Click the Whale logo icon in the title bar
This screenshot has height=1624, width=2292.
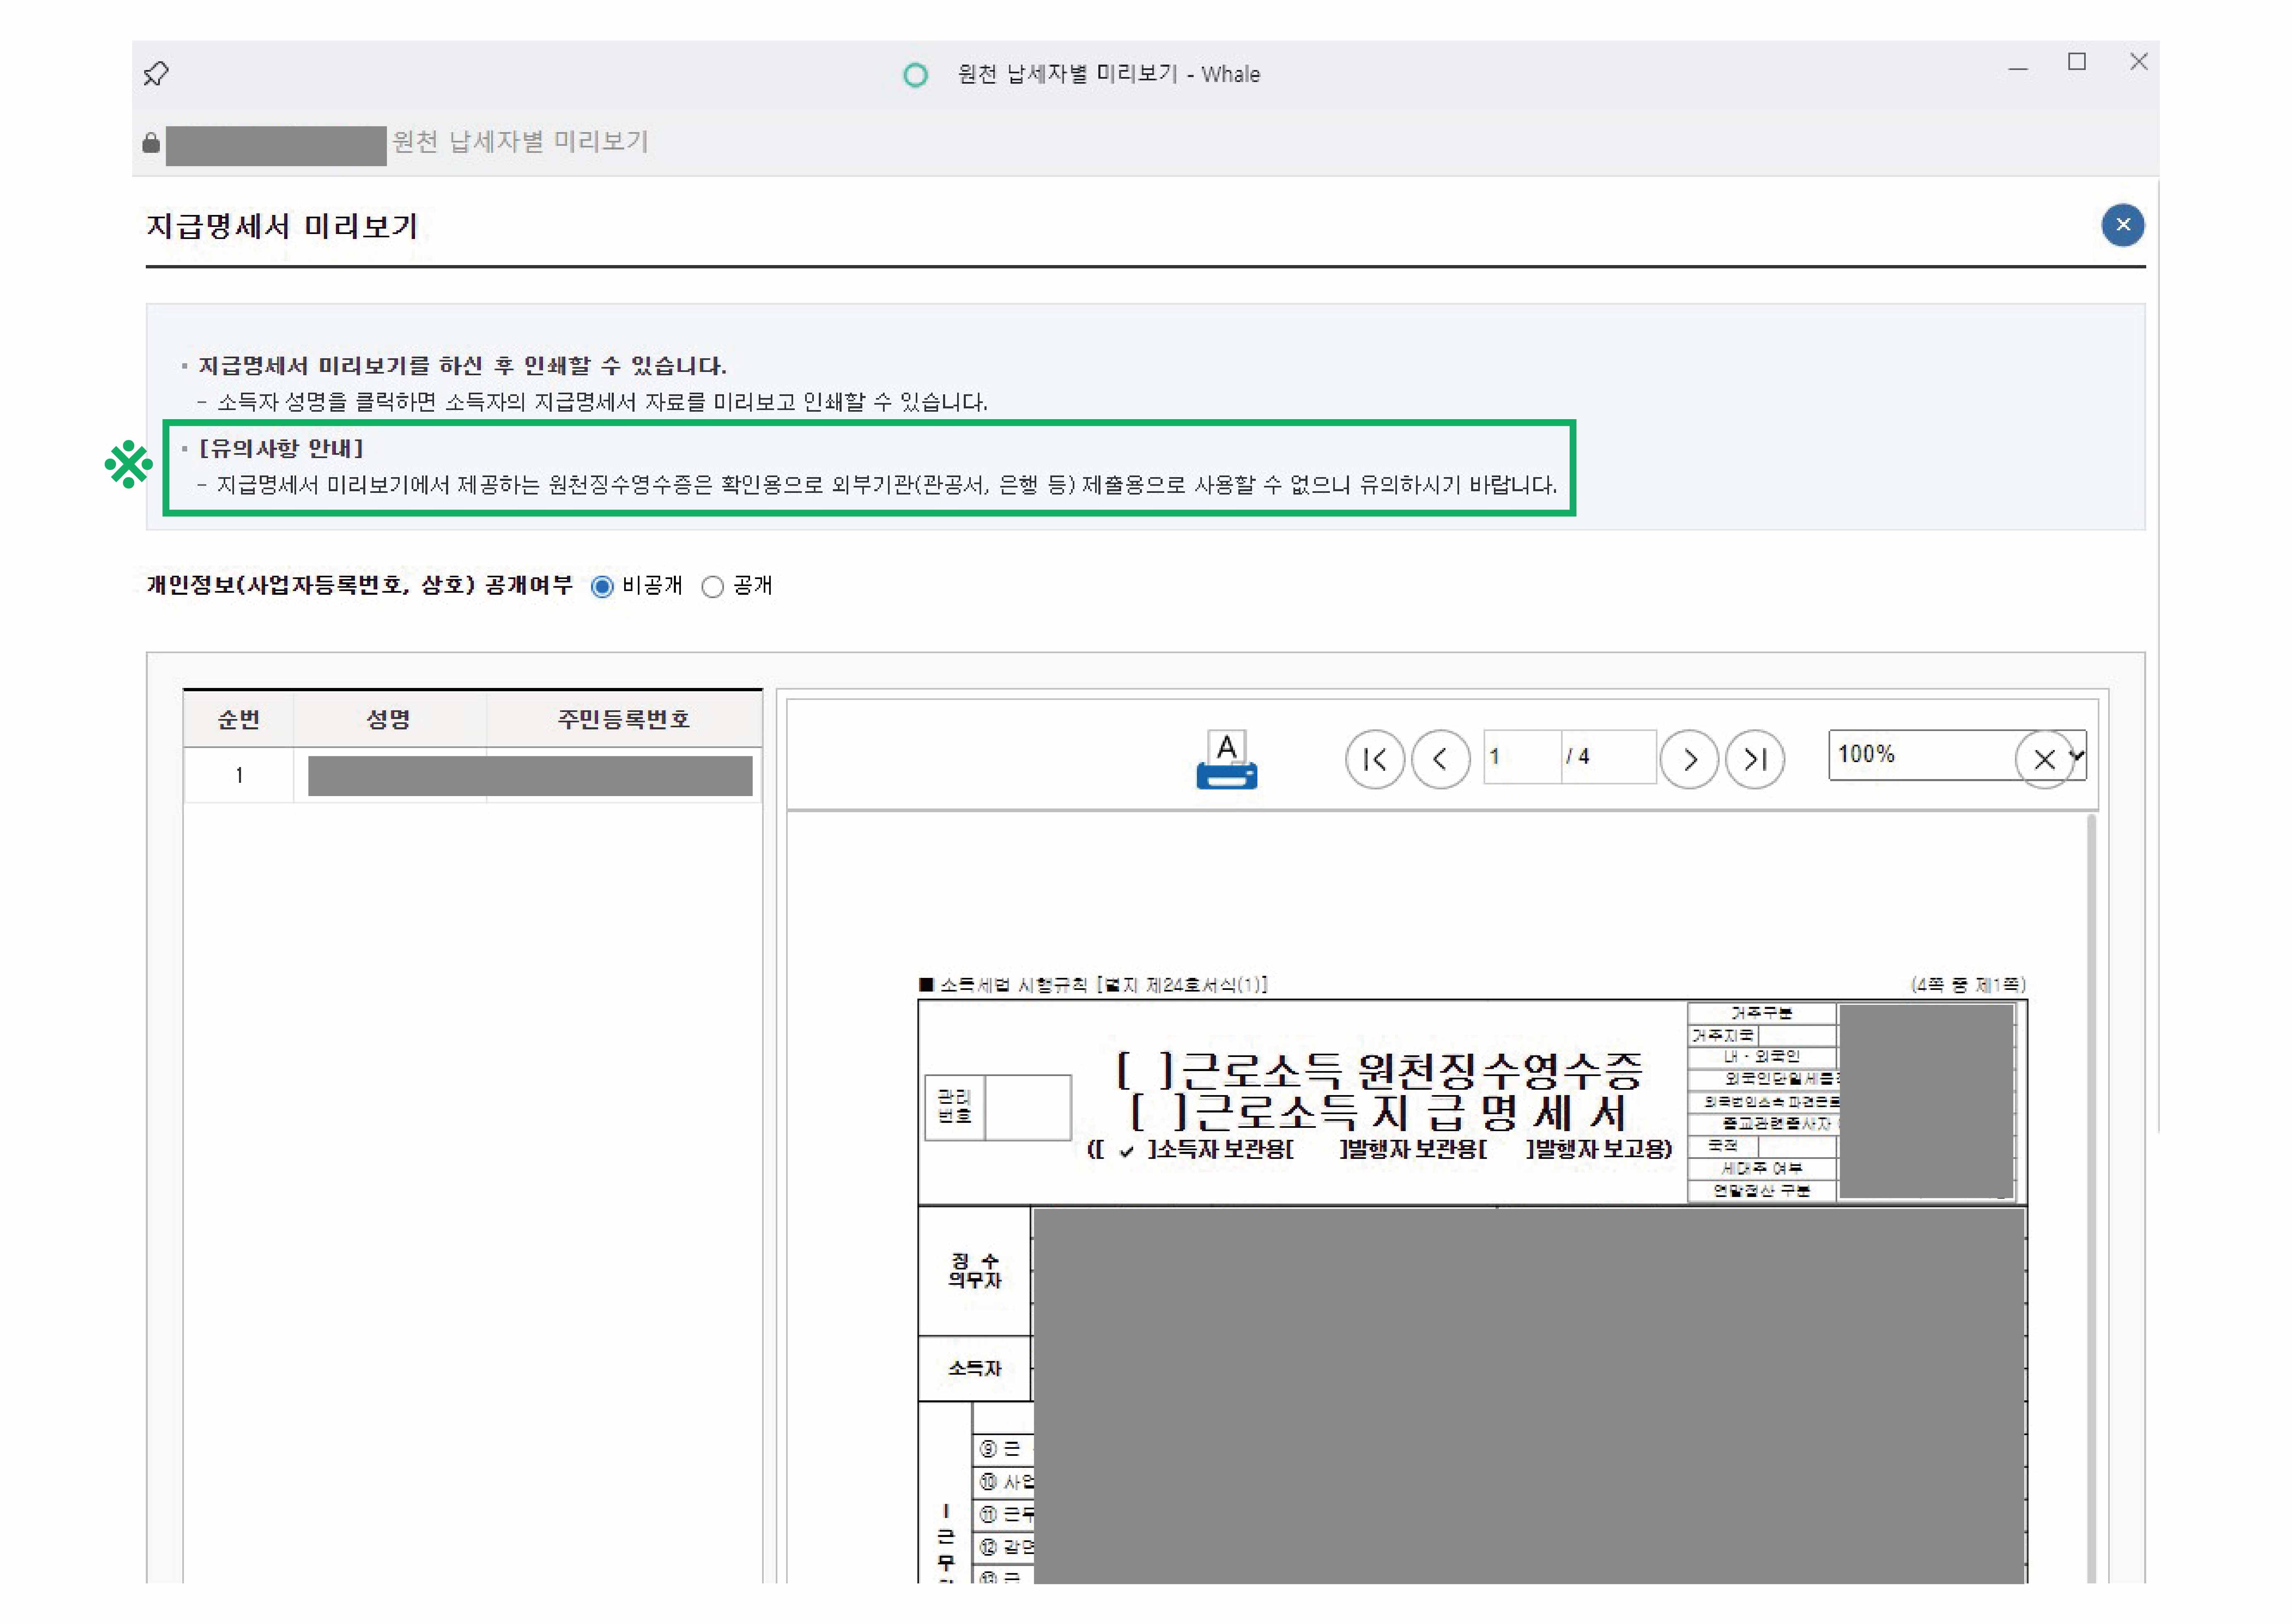point(914,75)
